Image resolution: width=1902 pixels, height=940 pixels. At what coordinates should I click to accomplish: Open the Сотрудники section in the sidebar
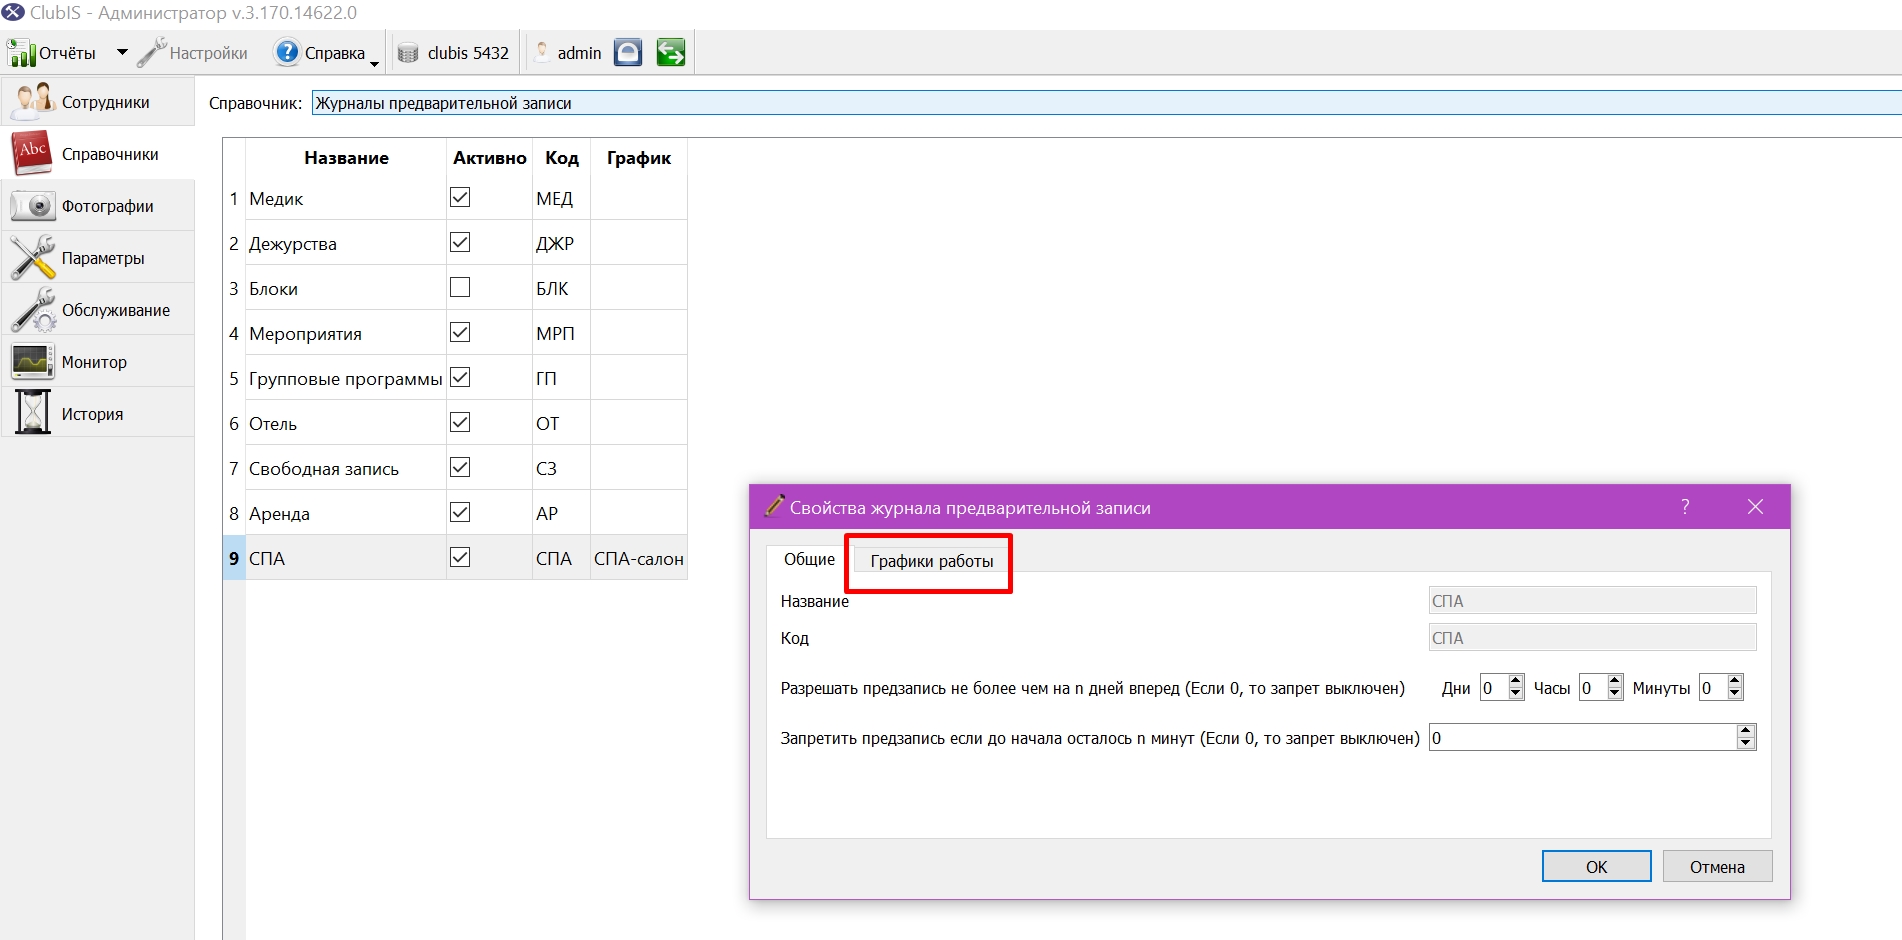tap(98, 102)
